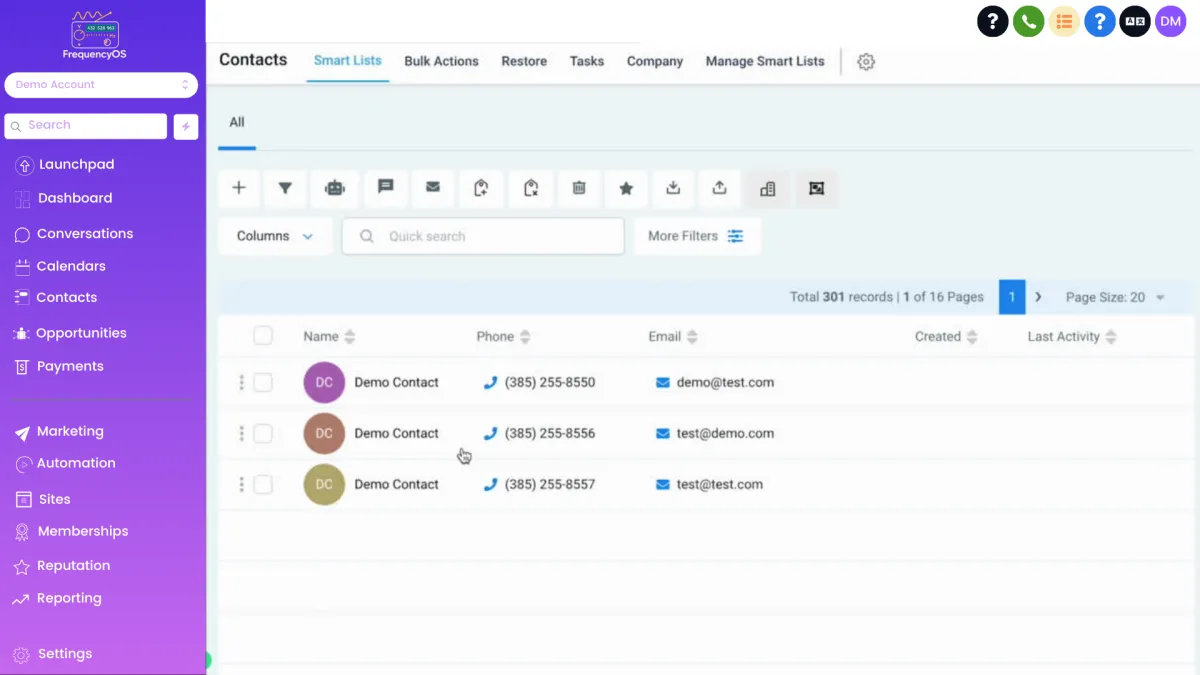Switch to the Bulk Actions tab

point(441,61)
